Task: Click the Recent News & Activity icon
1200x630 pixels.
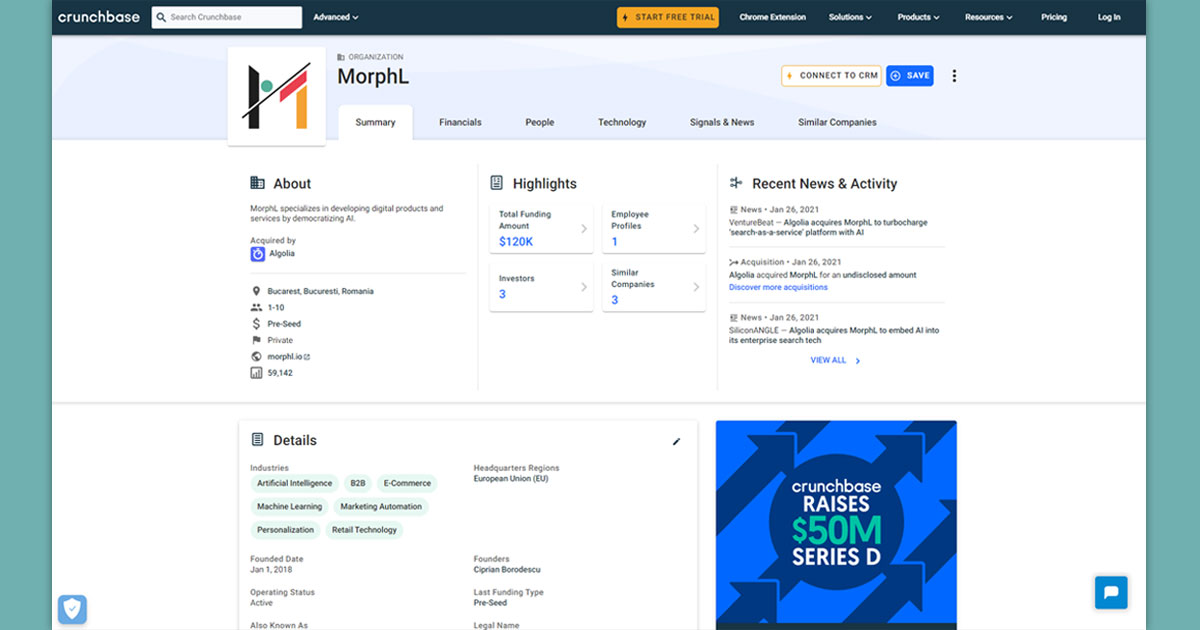Action: (x=736, y=183)
